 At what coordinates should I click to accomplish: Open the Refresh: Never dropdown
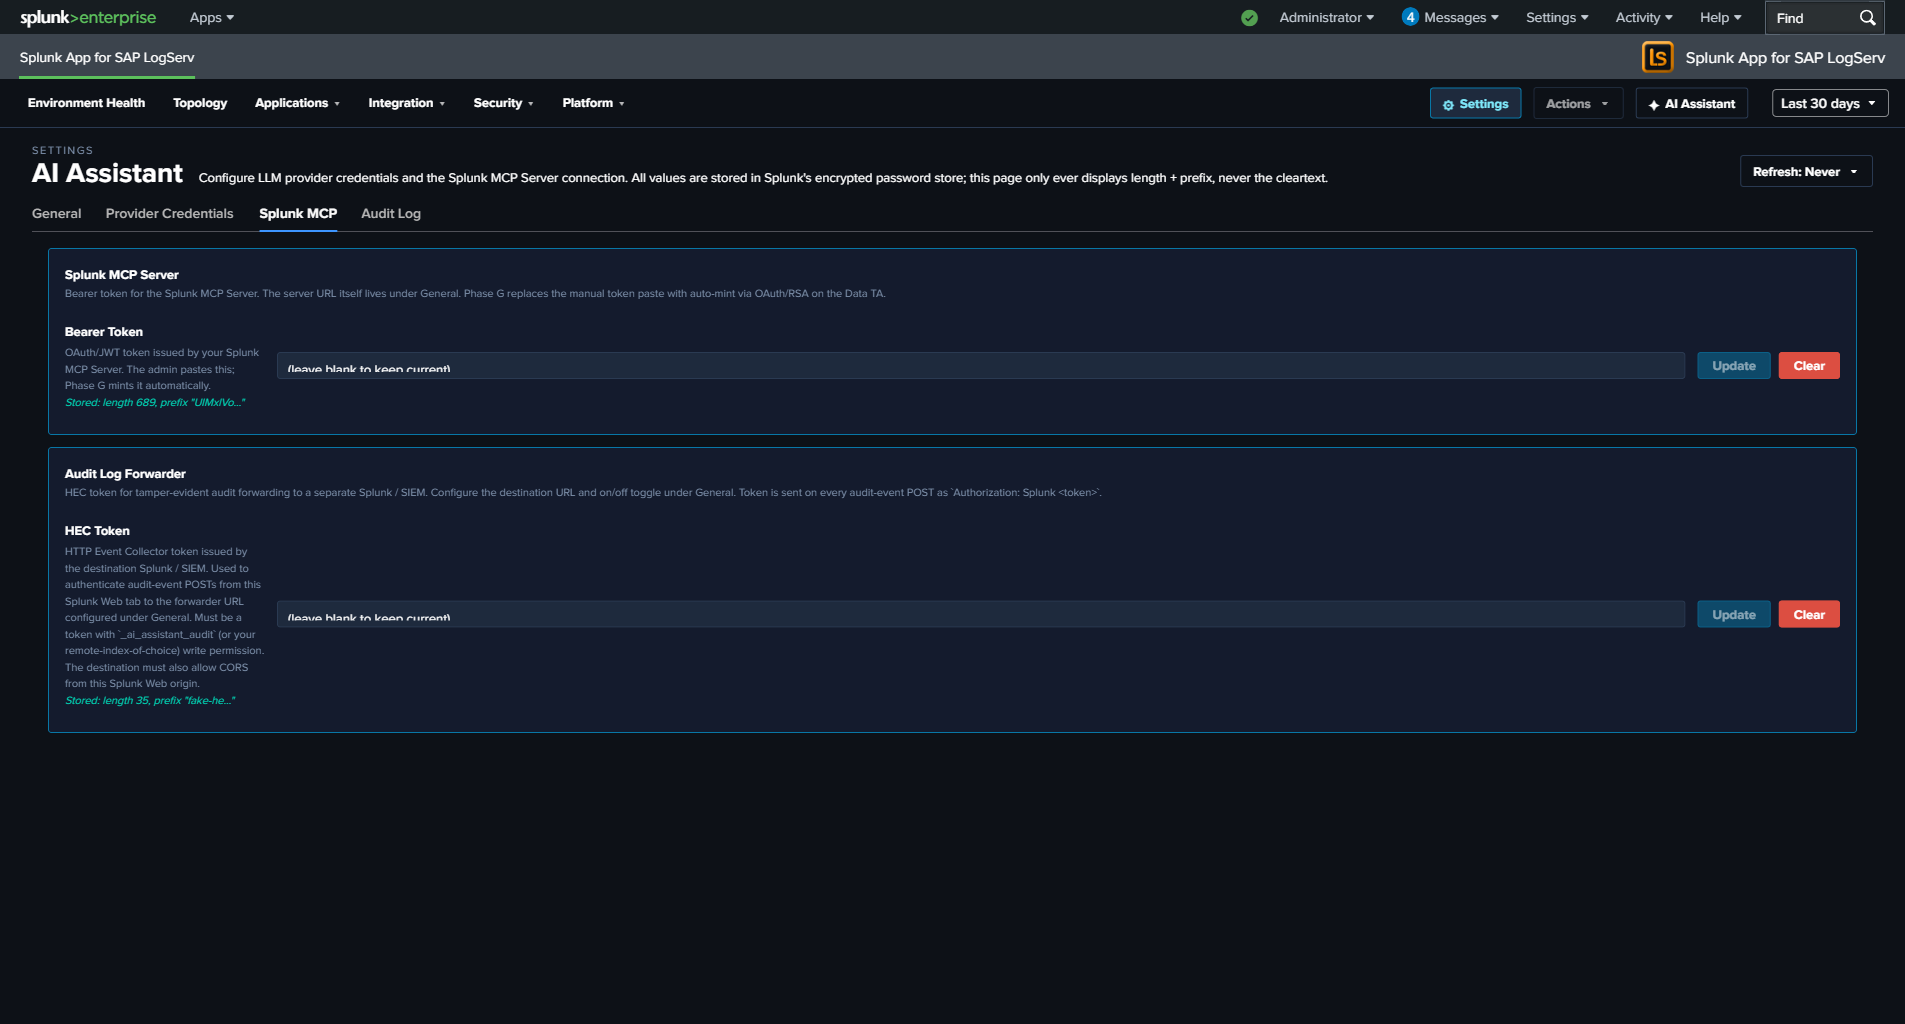pyautogui.click(x=1805, y=172)
